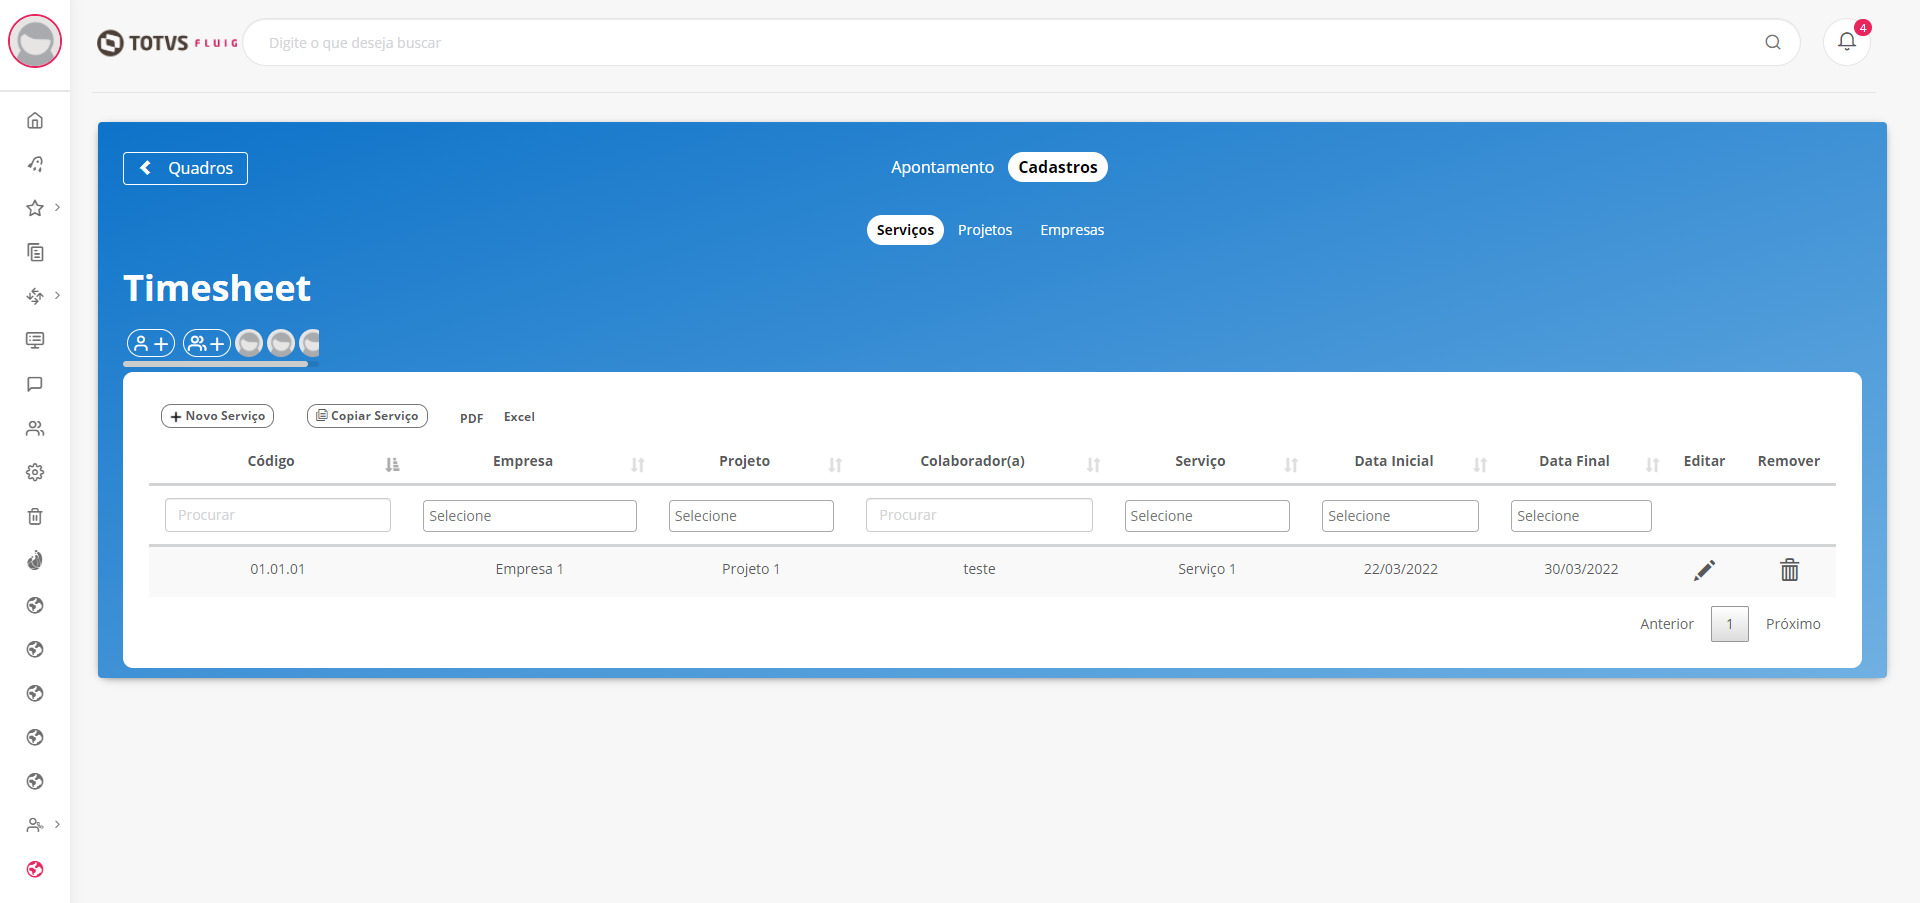Viewport: 1920px width, 903px height.
Task: Expand chevron next to processes arrows icon
Action: 57,296
